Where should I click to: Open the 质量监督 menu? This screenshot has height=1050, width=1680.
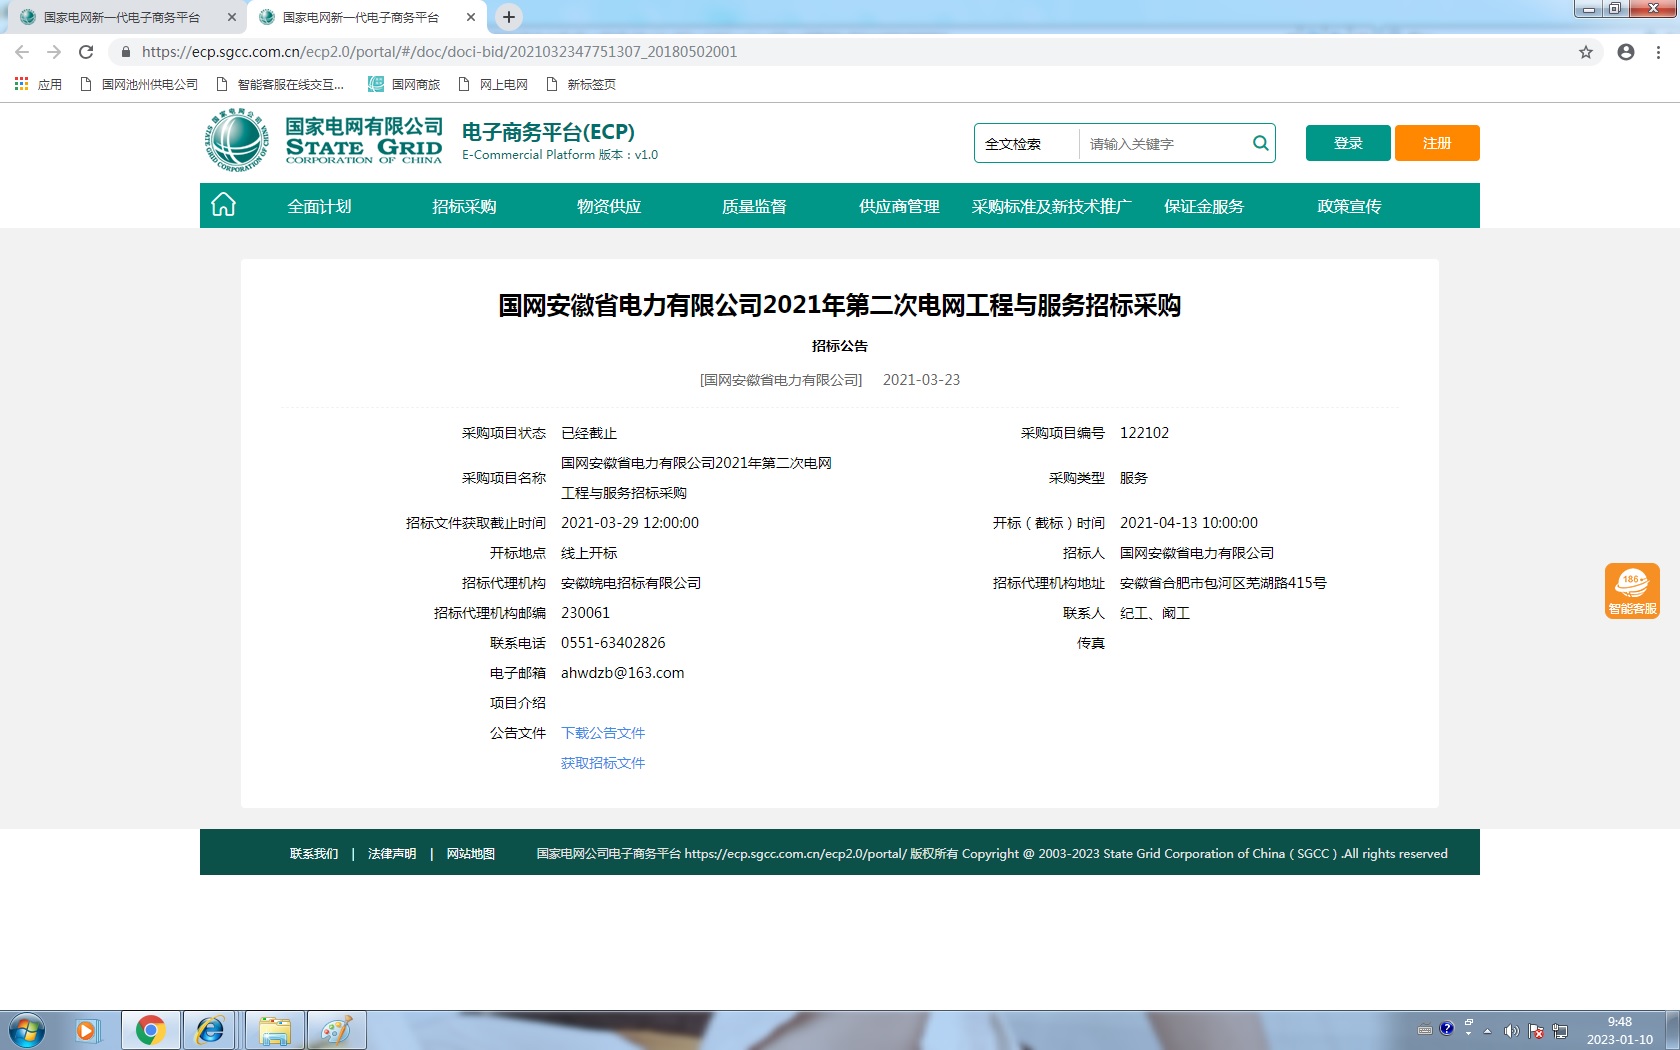point(754,206)
